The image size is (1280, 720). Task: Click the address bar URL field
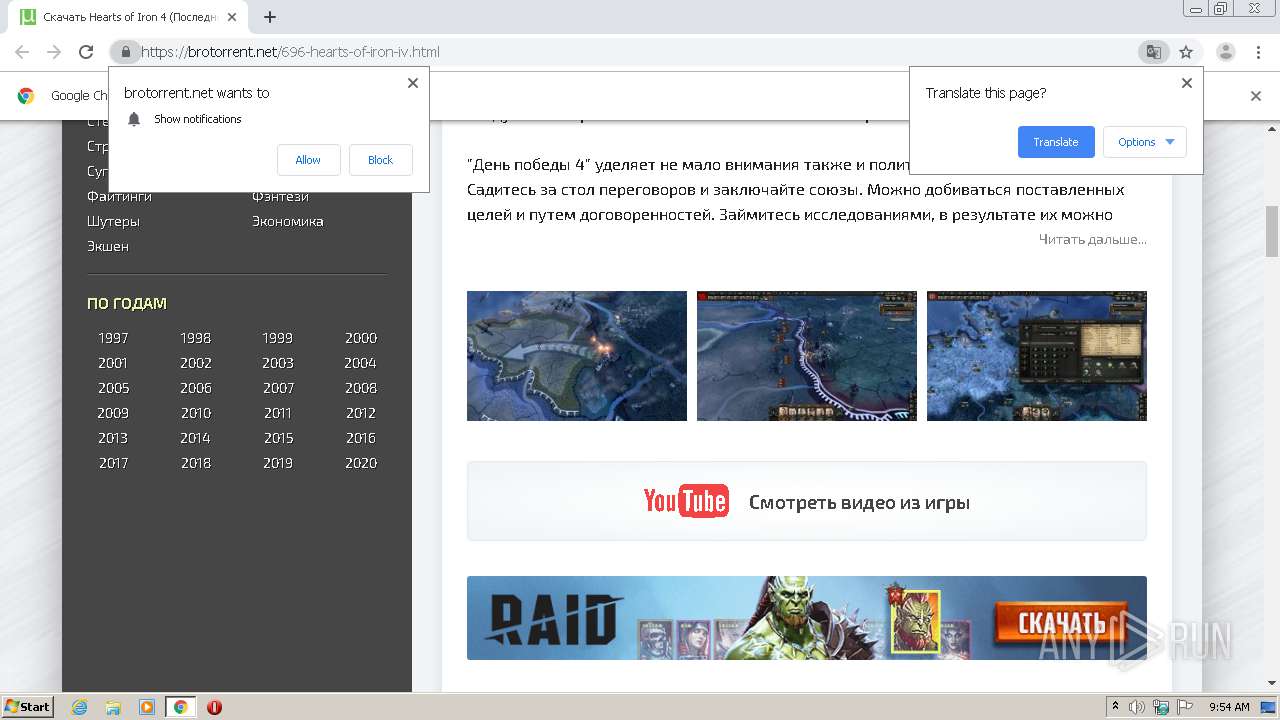pos(640,52)
